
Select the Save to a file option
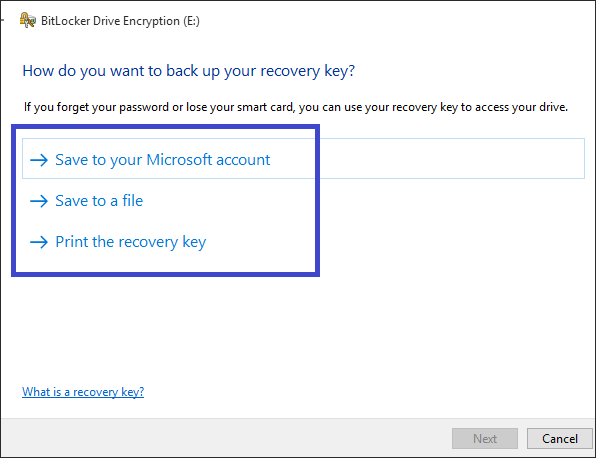[99, 201]
